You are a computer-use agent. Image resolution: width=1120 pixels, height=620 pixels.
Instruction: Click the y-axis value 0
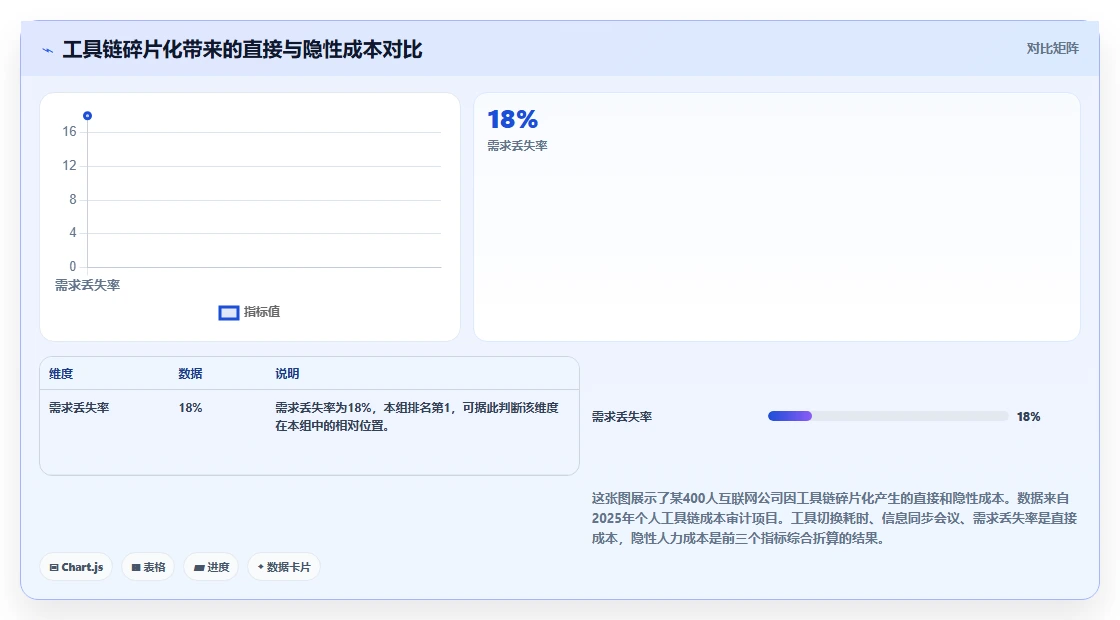click(72, 266)
